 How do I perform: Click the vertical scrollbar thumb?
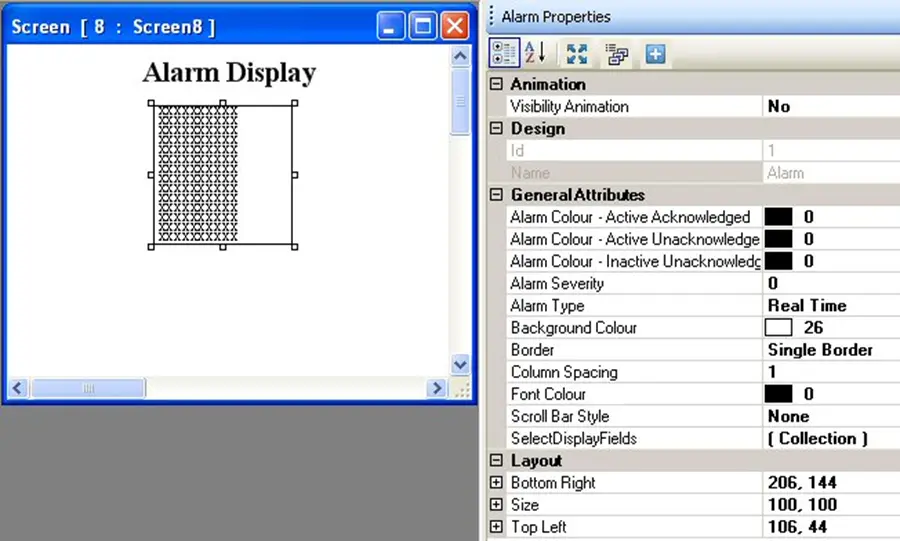coord(460,102)
